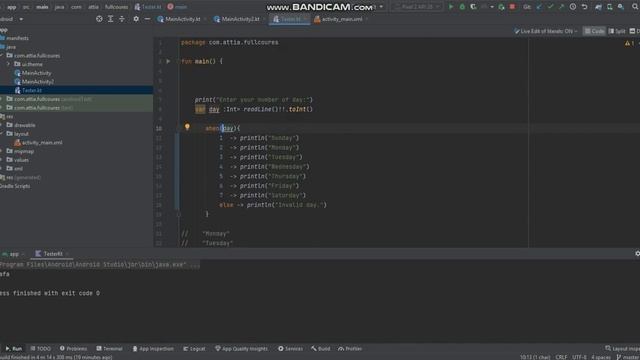This screenshot has height=360, width=640.
Task: Show Git history clock icon
Action: point(573,7)
